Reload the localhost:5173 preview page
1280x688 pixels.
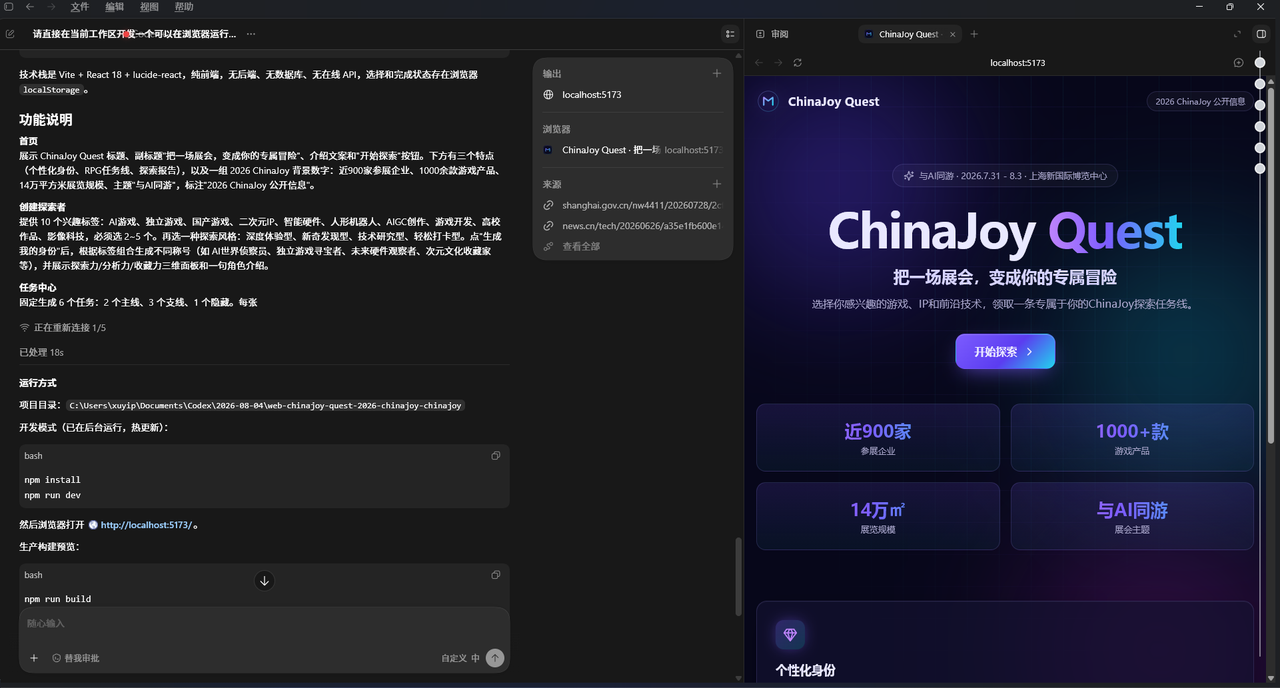click(797, 62)
